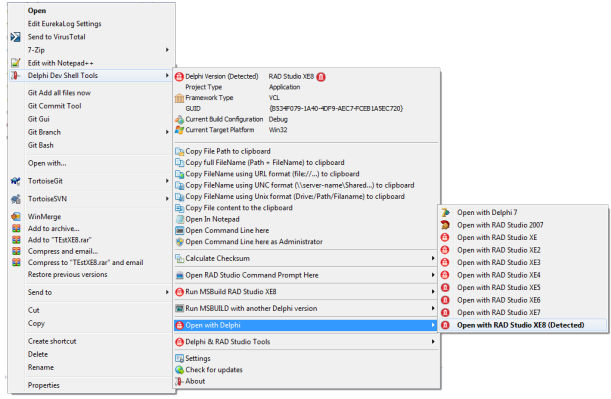Expand the Calculate Checksum submenu arrow
Viewport: 611px width, 399px height.
pyautogui.click(x=433, y=258)
